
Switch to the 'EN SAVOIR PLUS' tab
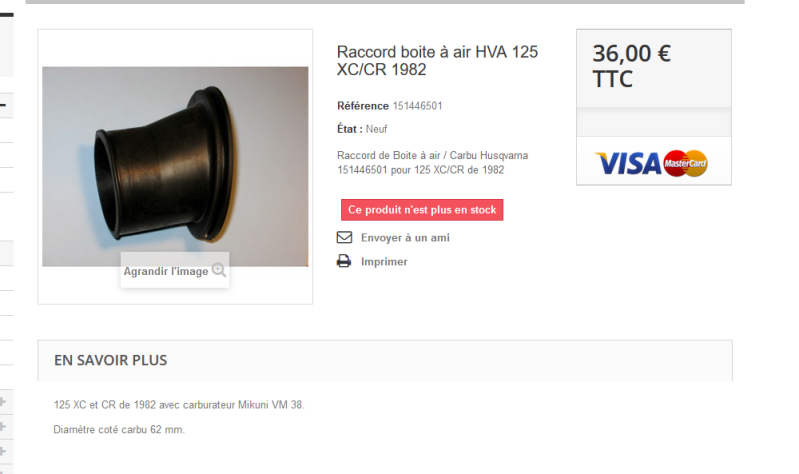click(x=111, y=360)
